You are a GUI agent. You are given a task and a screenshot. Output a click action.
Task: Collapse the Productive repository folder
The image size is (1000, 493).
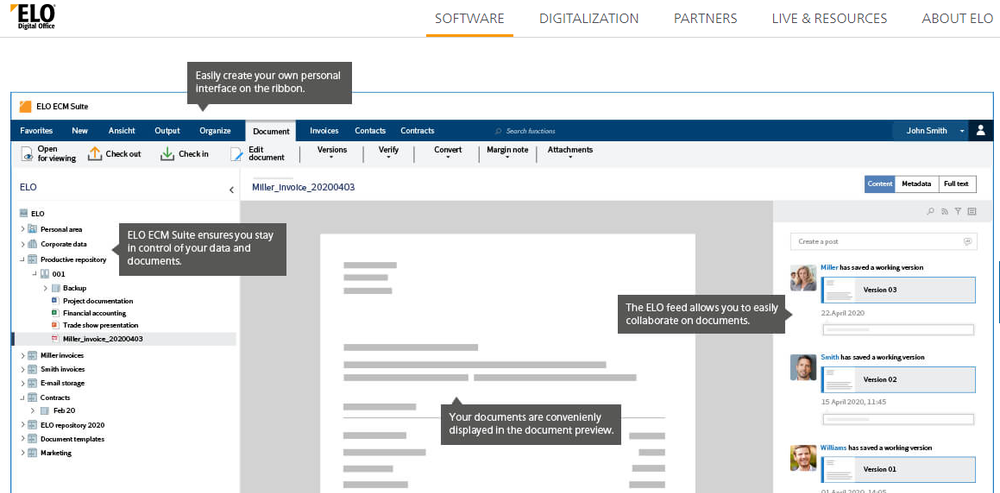tap(22, 260)
